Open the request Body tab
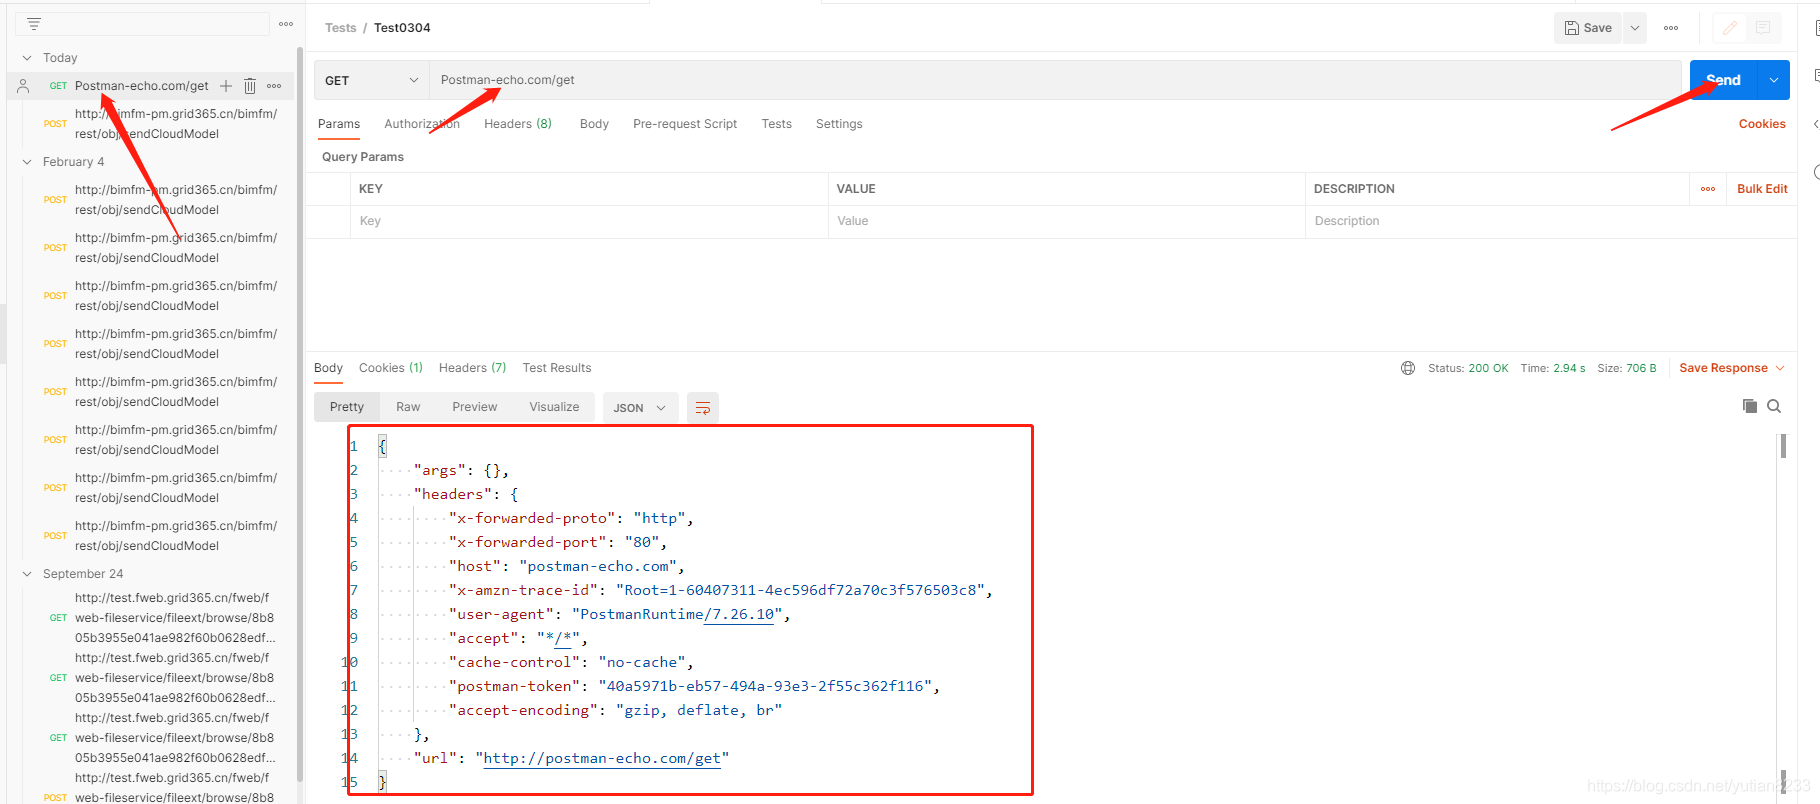 tap(594, 124)
